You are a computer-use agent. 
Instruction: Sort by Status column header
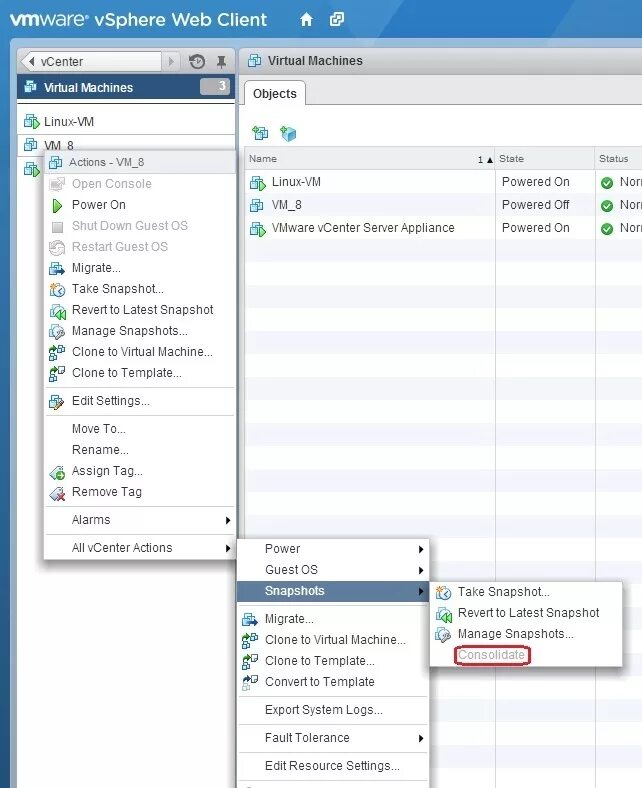619,159
